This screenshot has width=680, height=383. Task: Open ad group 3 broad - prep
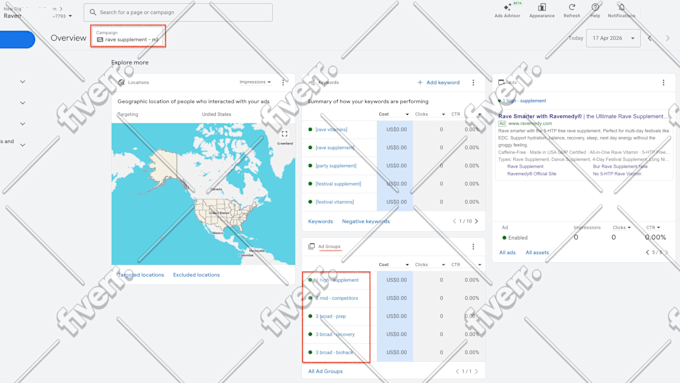[330, 317]
